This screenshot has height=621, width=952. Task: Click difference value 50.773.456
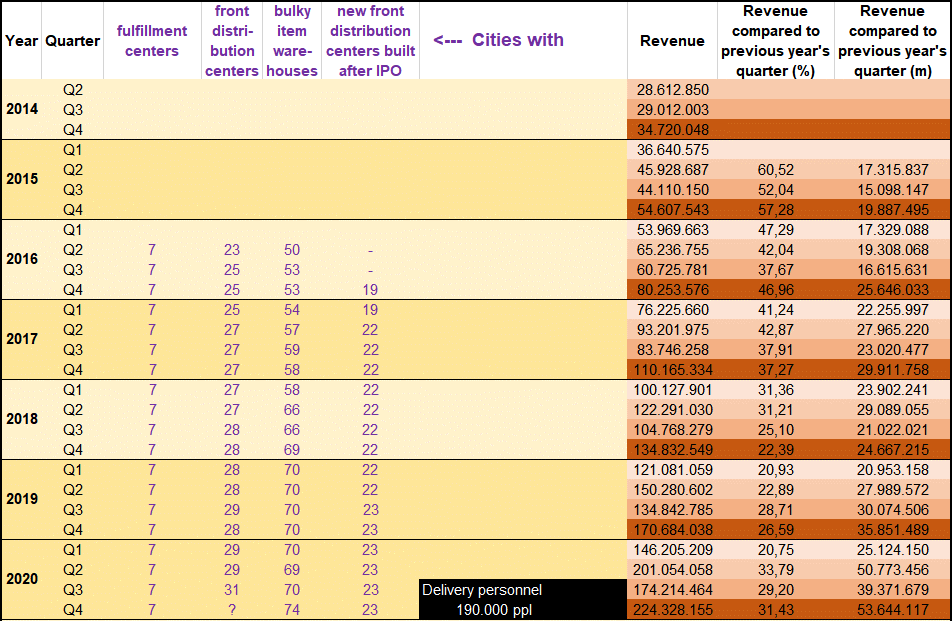pos(892,570)
